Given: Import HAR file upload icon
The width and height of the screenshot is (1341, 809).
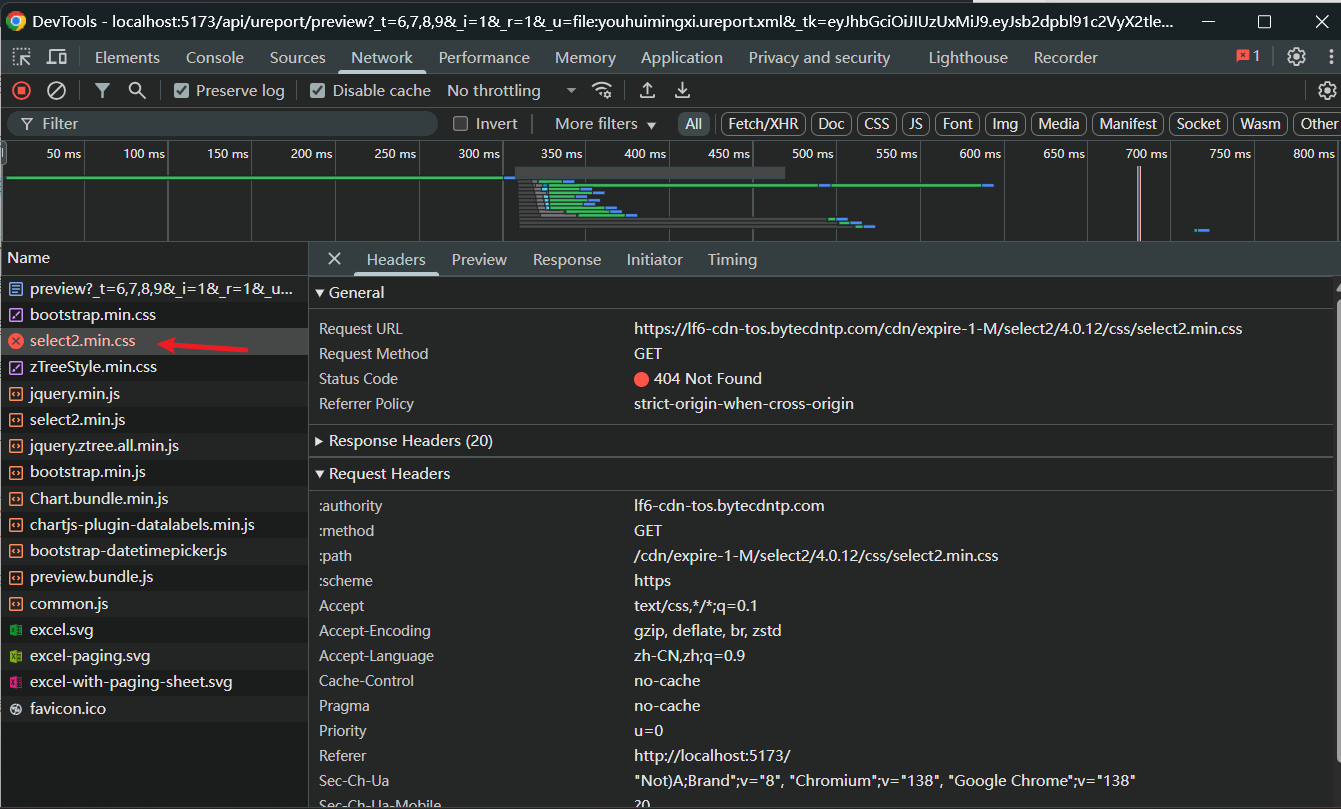Looking at the screenshot, I should 647,90.
